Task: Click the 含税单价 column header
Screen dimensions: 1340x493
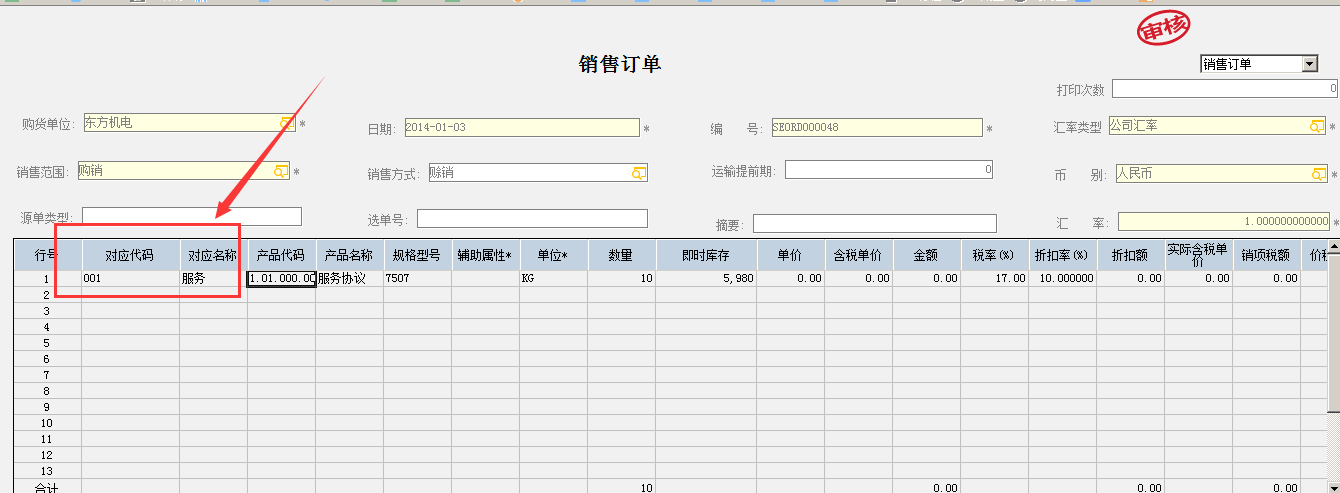Action: click(859, 255)
